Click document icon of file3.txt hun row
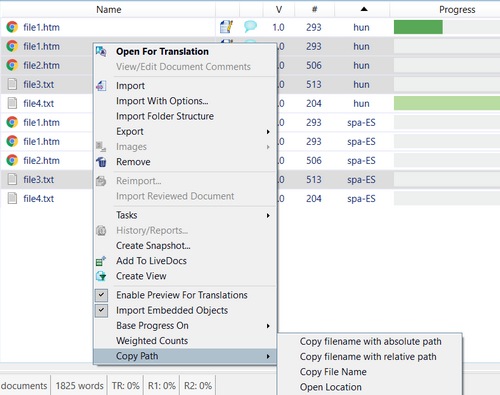The width and height of the screenshot is (500, 395). (12, 84)
